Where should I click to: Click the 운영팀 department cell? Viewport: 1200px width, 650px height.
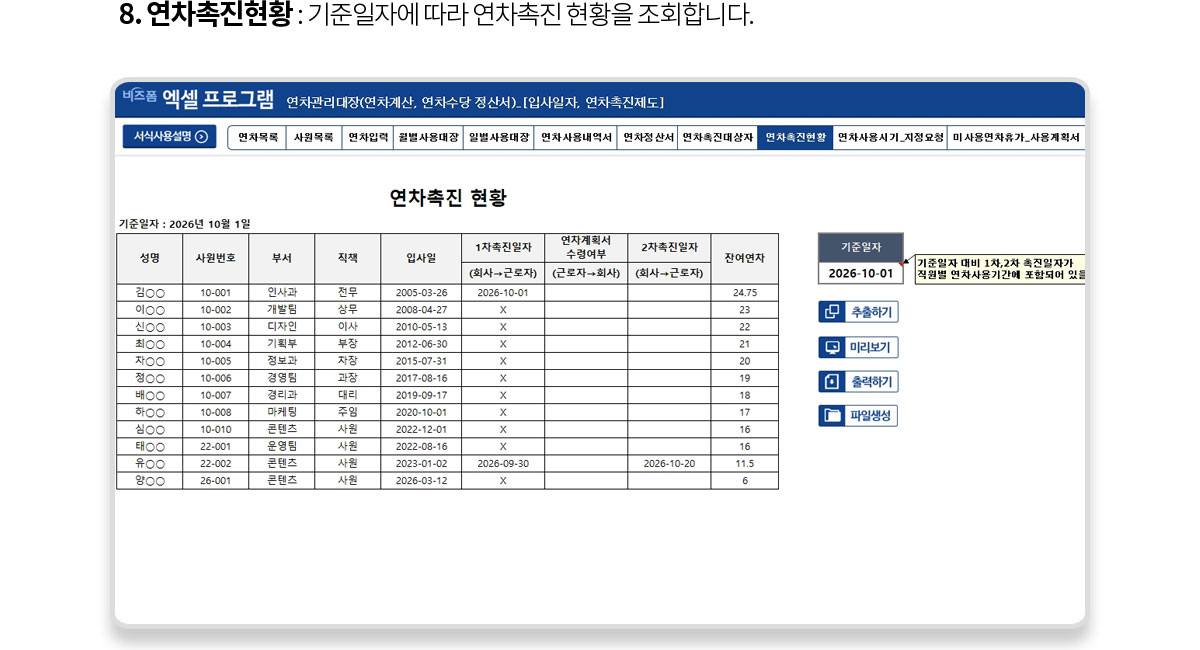point(282,446)
